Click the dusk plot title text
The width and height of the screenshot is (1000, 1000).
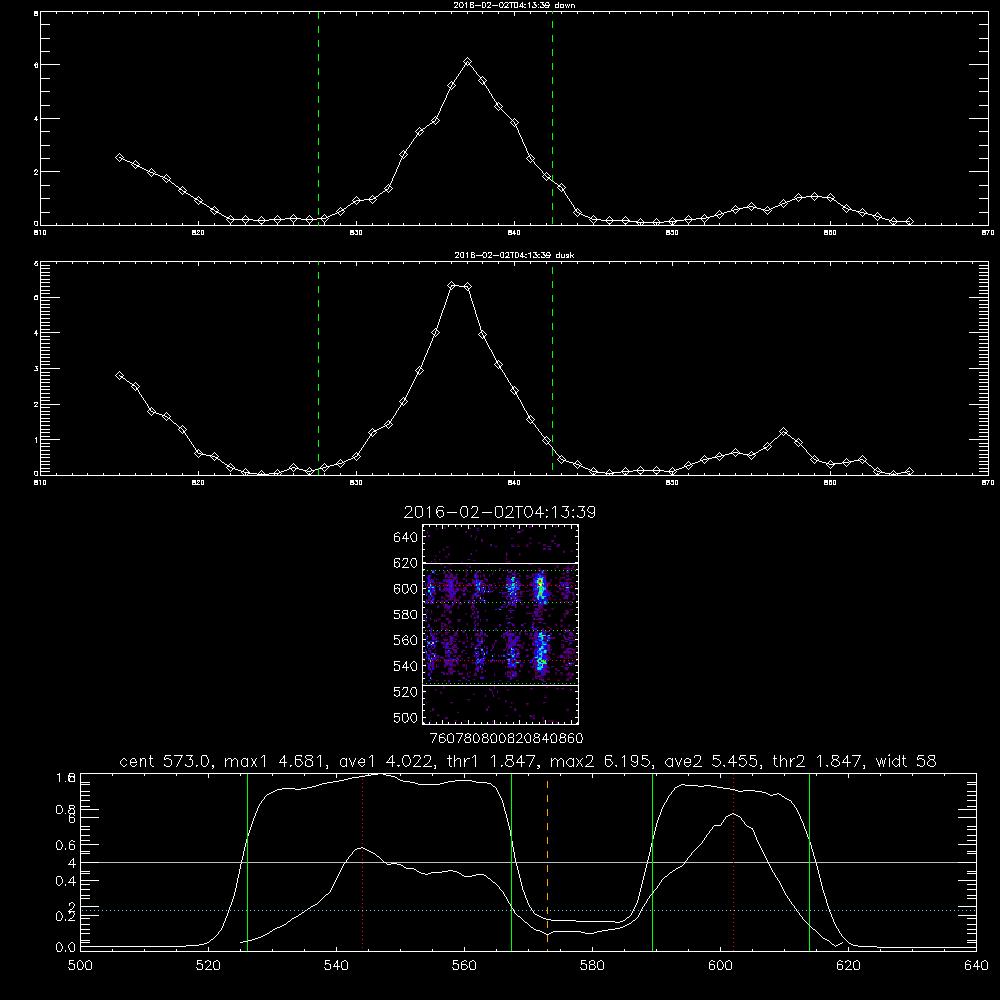tap(514, 255)
